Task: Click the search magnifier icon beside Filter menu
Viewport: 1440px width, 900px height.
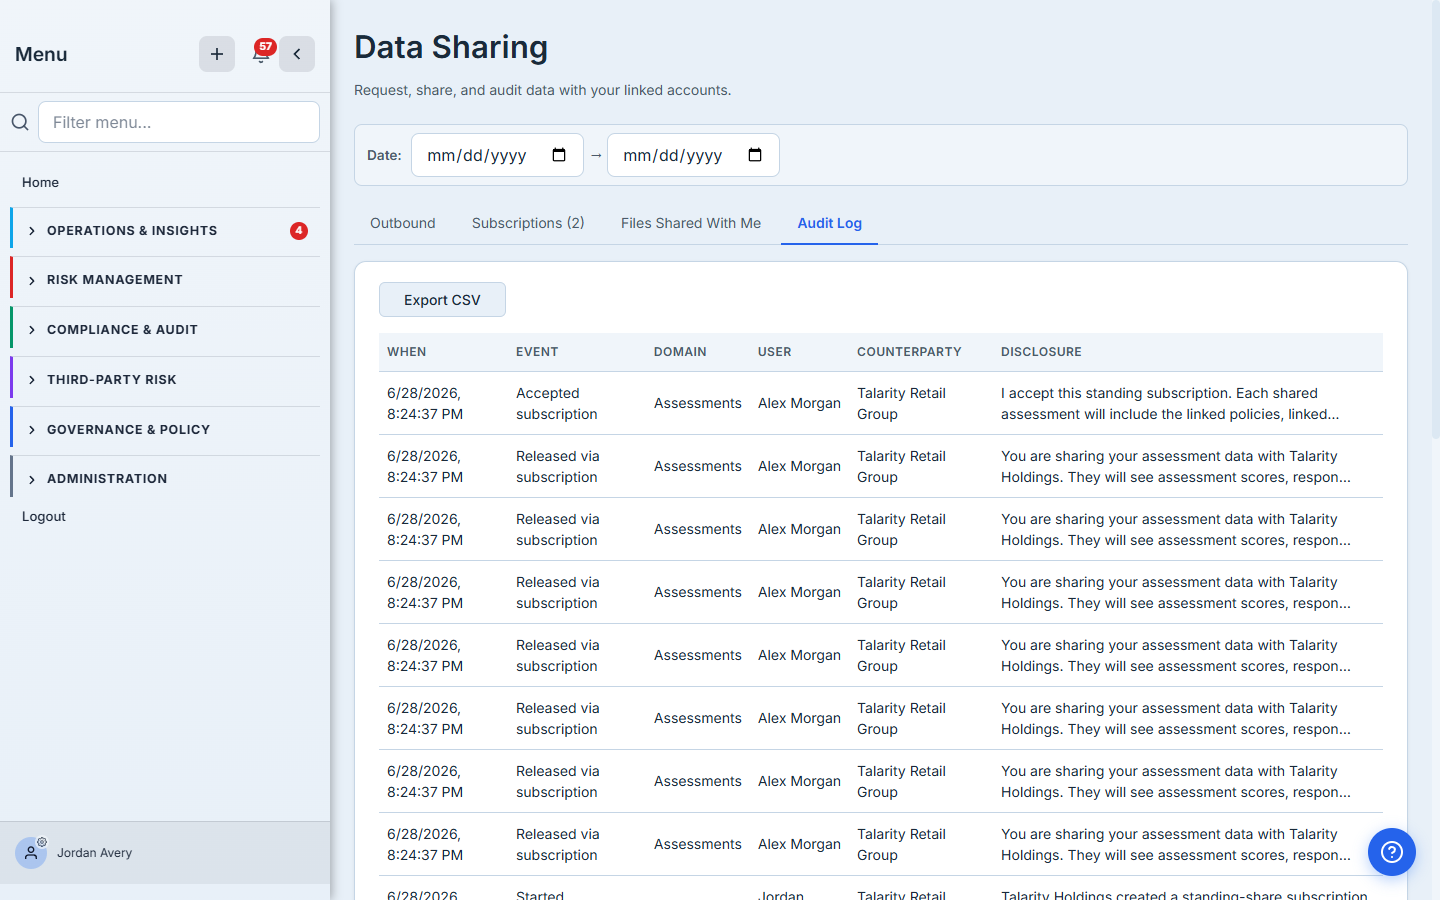Action: pyautogui.click(x=20, y=122)
